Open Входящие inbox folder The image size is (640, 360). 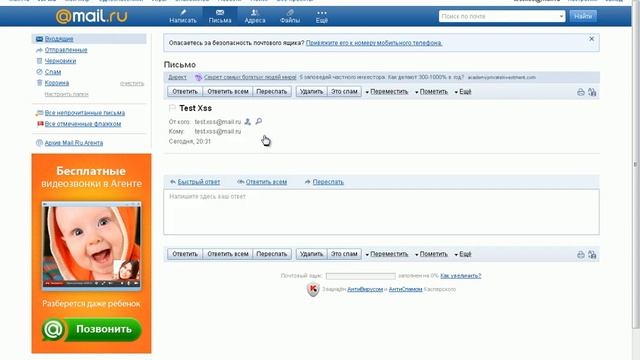pos(59,39)
